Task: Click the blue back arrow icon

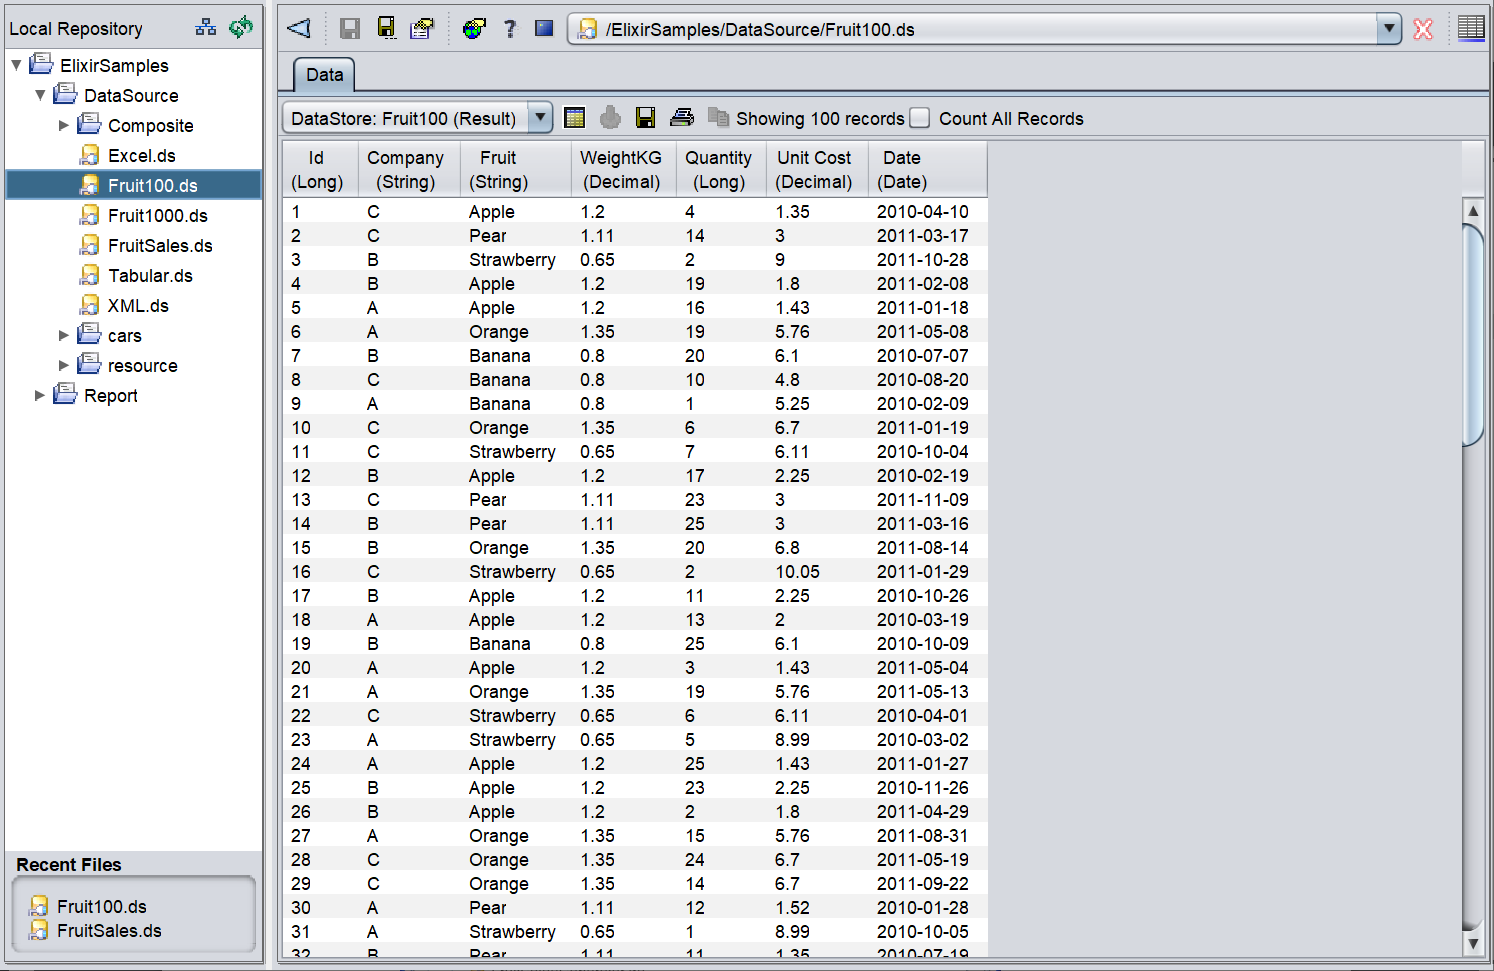Action: [299, 28]
